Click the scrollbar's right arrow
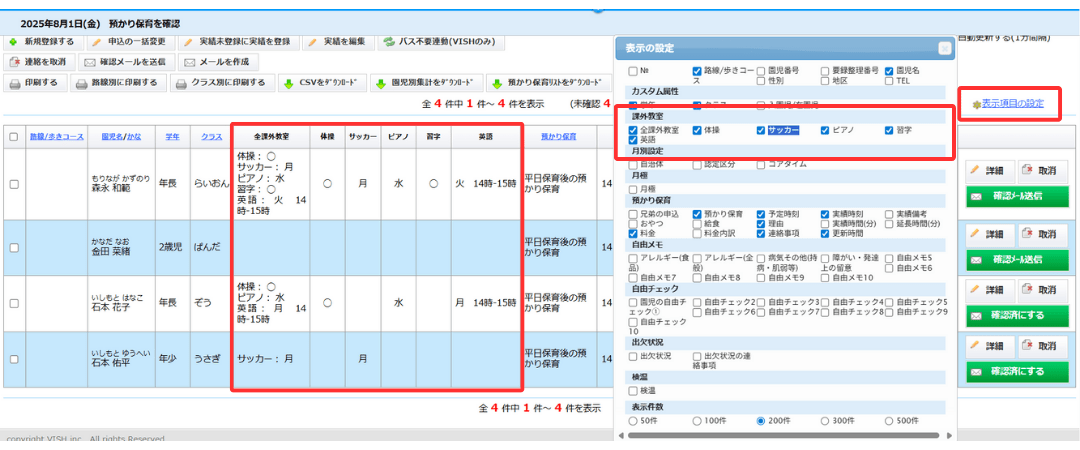The height and width of the screenshot is (450, 1080). tap(949, 436)
